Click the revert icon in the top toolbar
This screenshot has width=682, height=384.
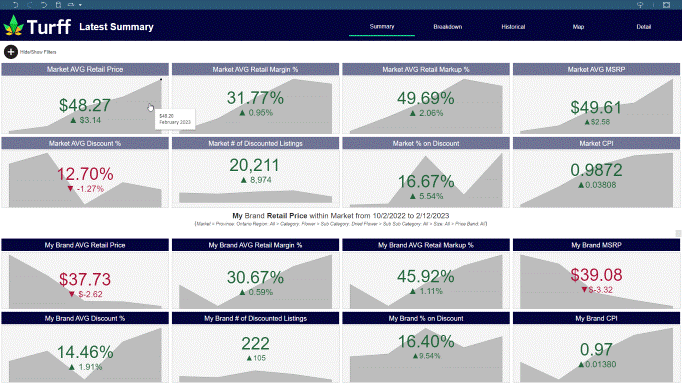coord(44,5)
